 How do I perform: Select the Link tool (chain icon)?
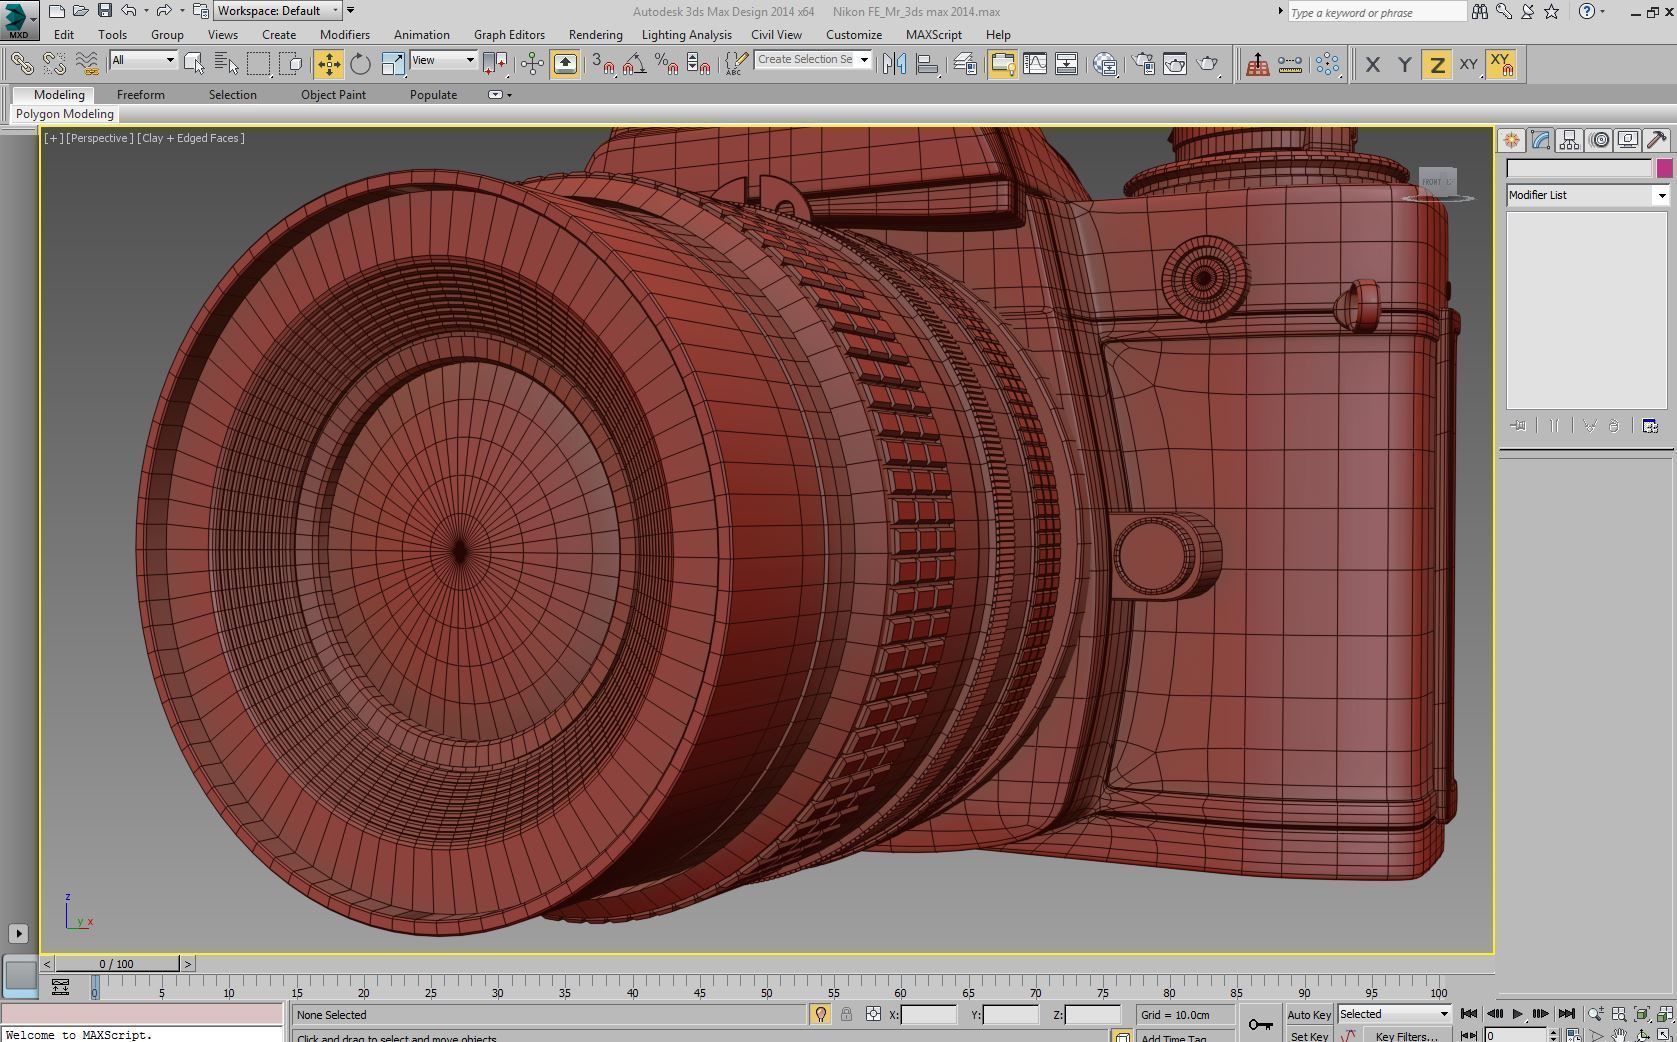21,64
